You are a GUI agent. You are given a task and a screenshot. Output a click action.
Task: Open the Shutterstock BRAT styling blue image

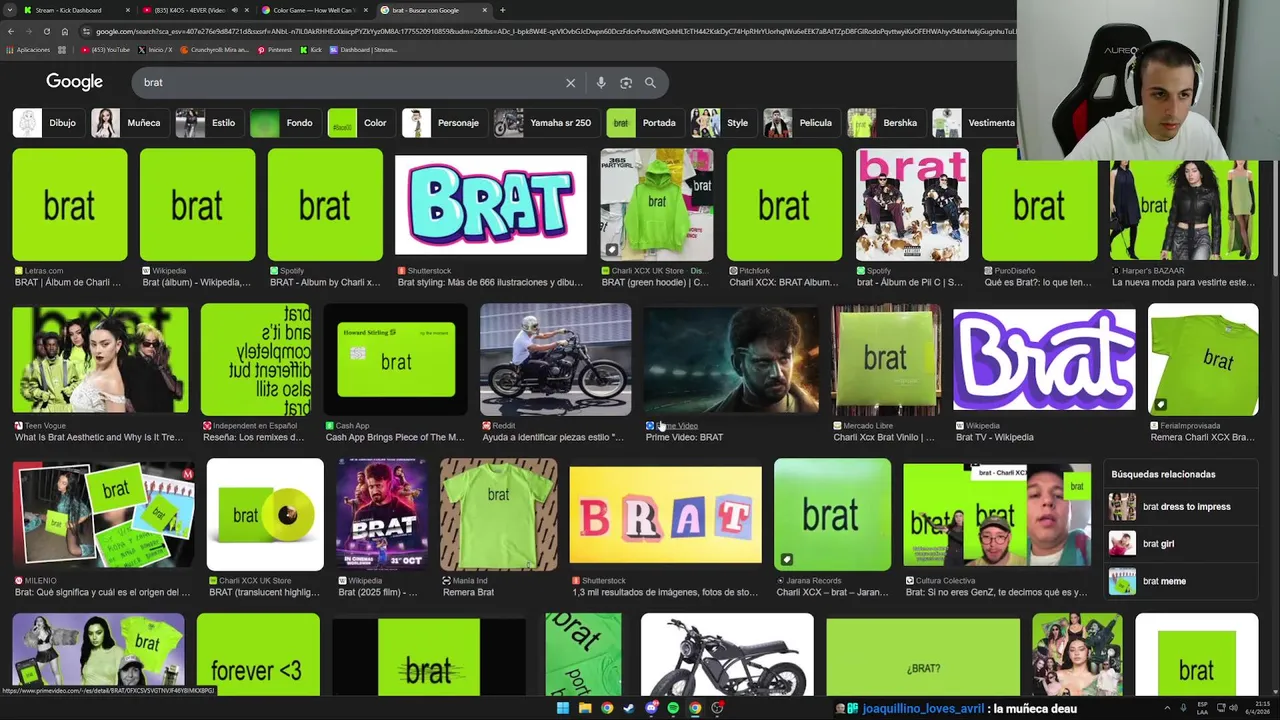(x=491, y=205)
